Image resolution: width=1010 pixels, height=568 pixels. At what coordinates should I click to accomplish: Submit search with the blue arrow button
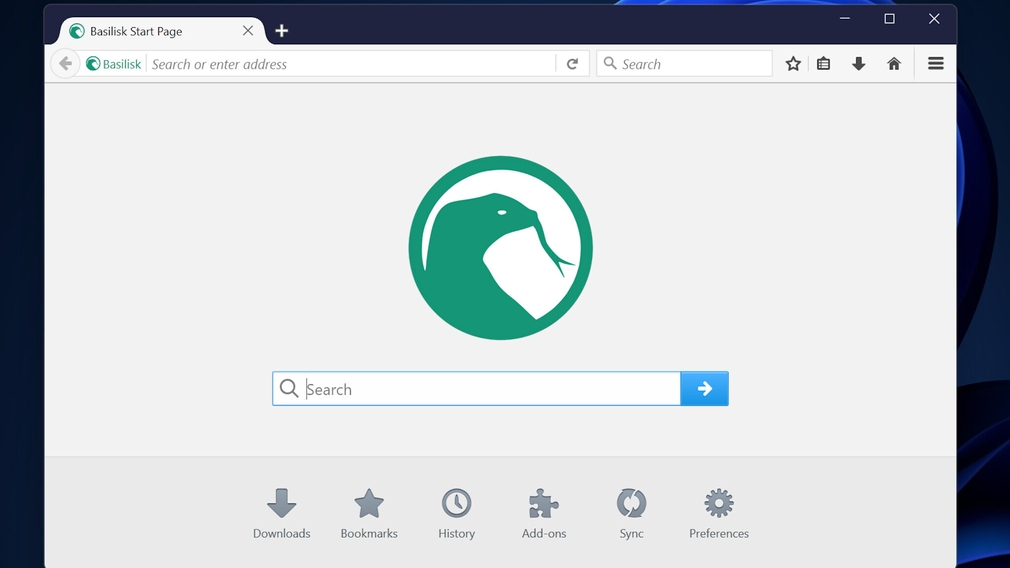point(705,388)
